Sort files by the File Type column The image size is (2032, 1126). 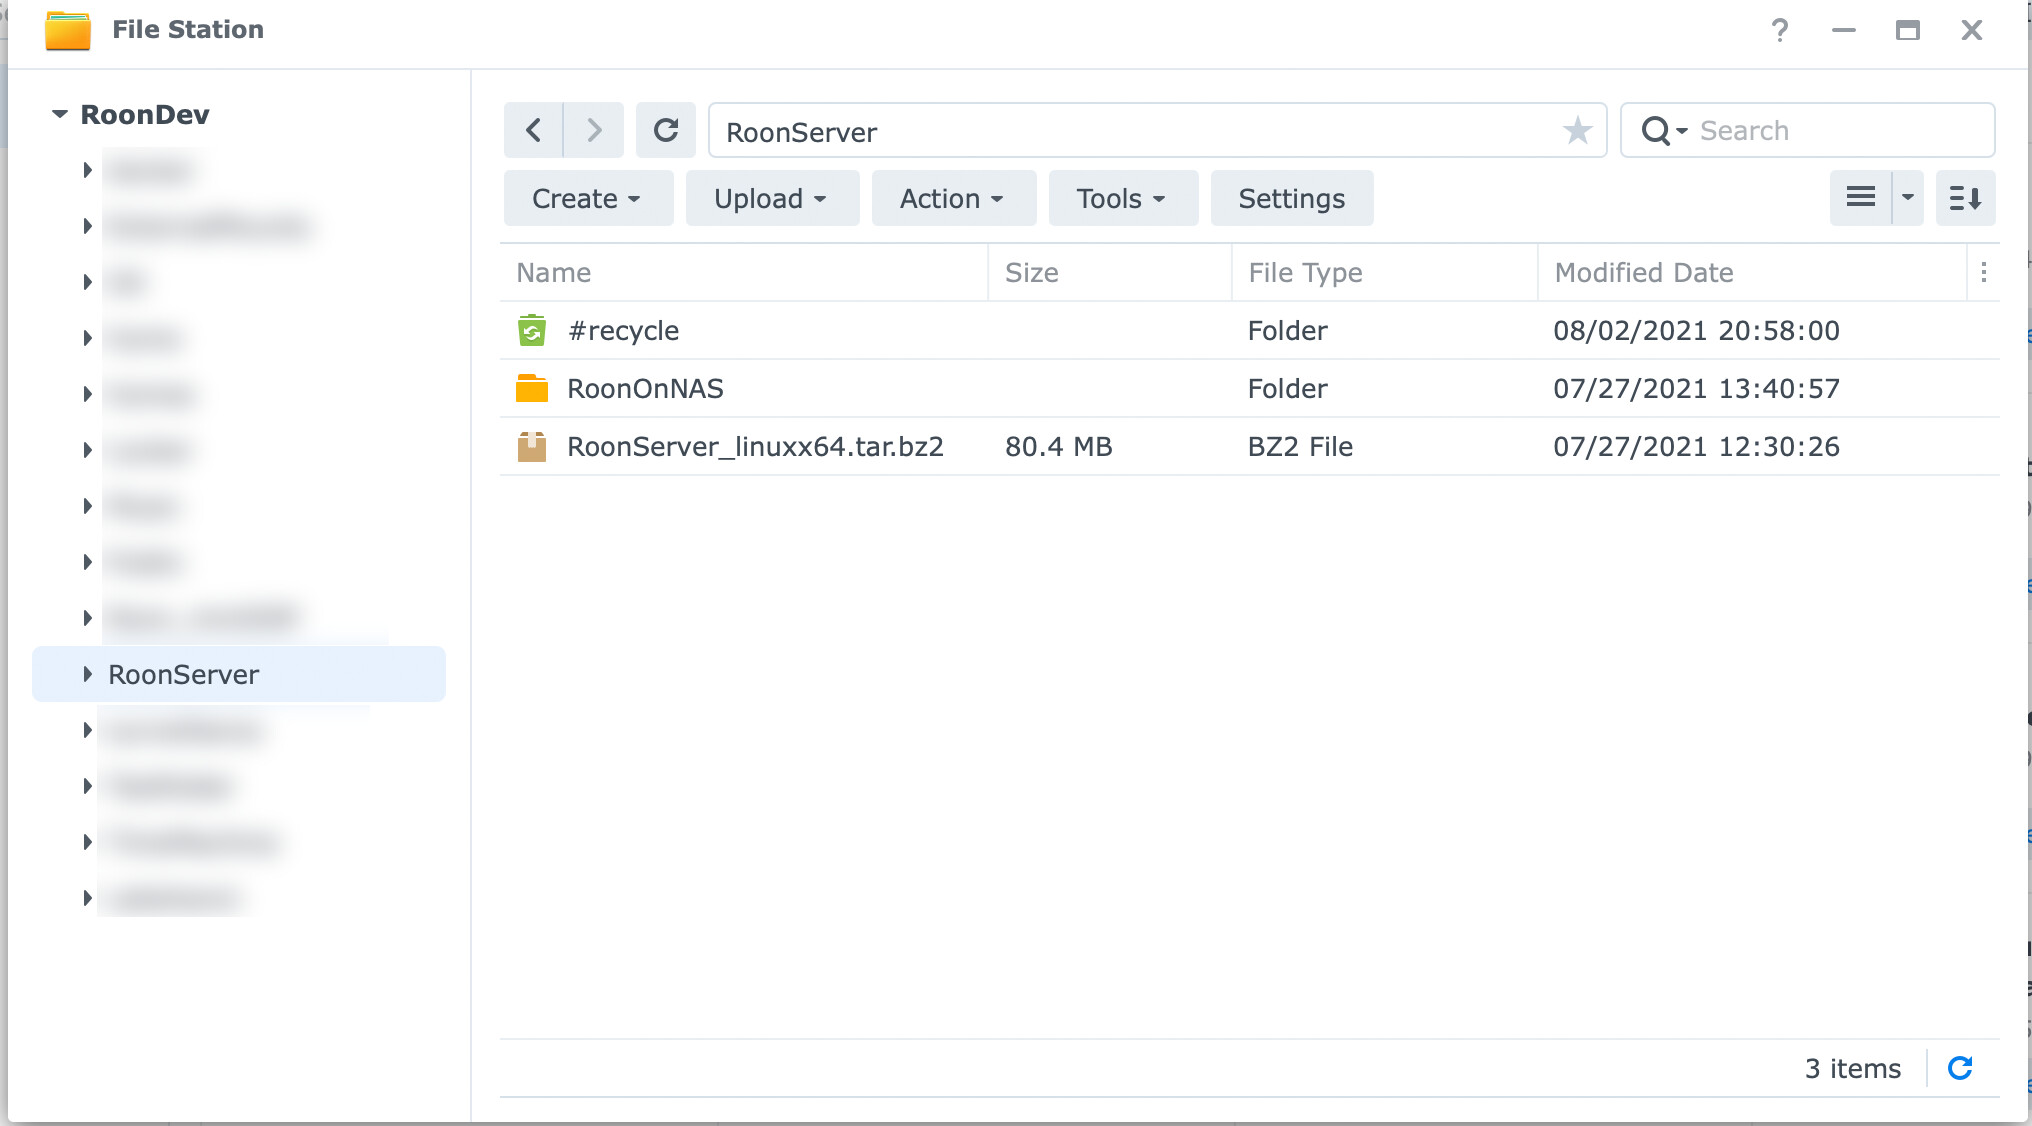1384,272
